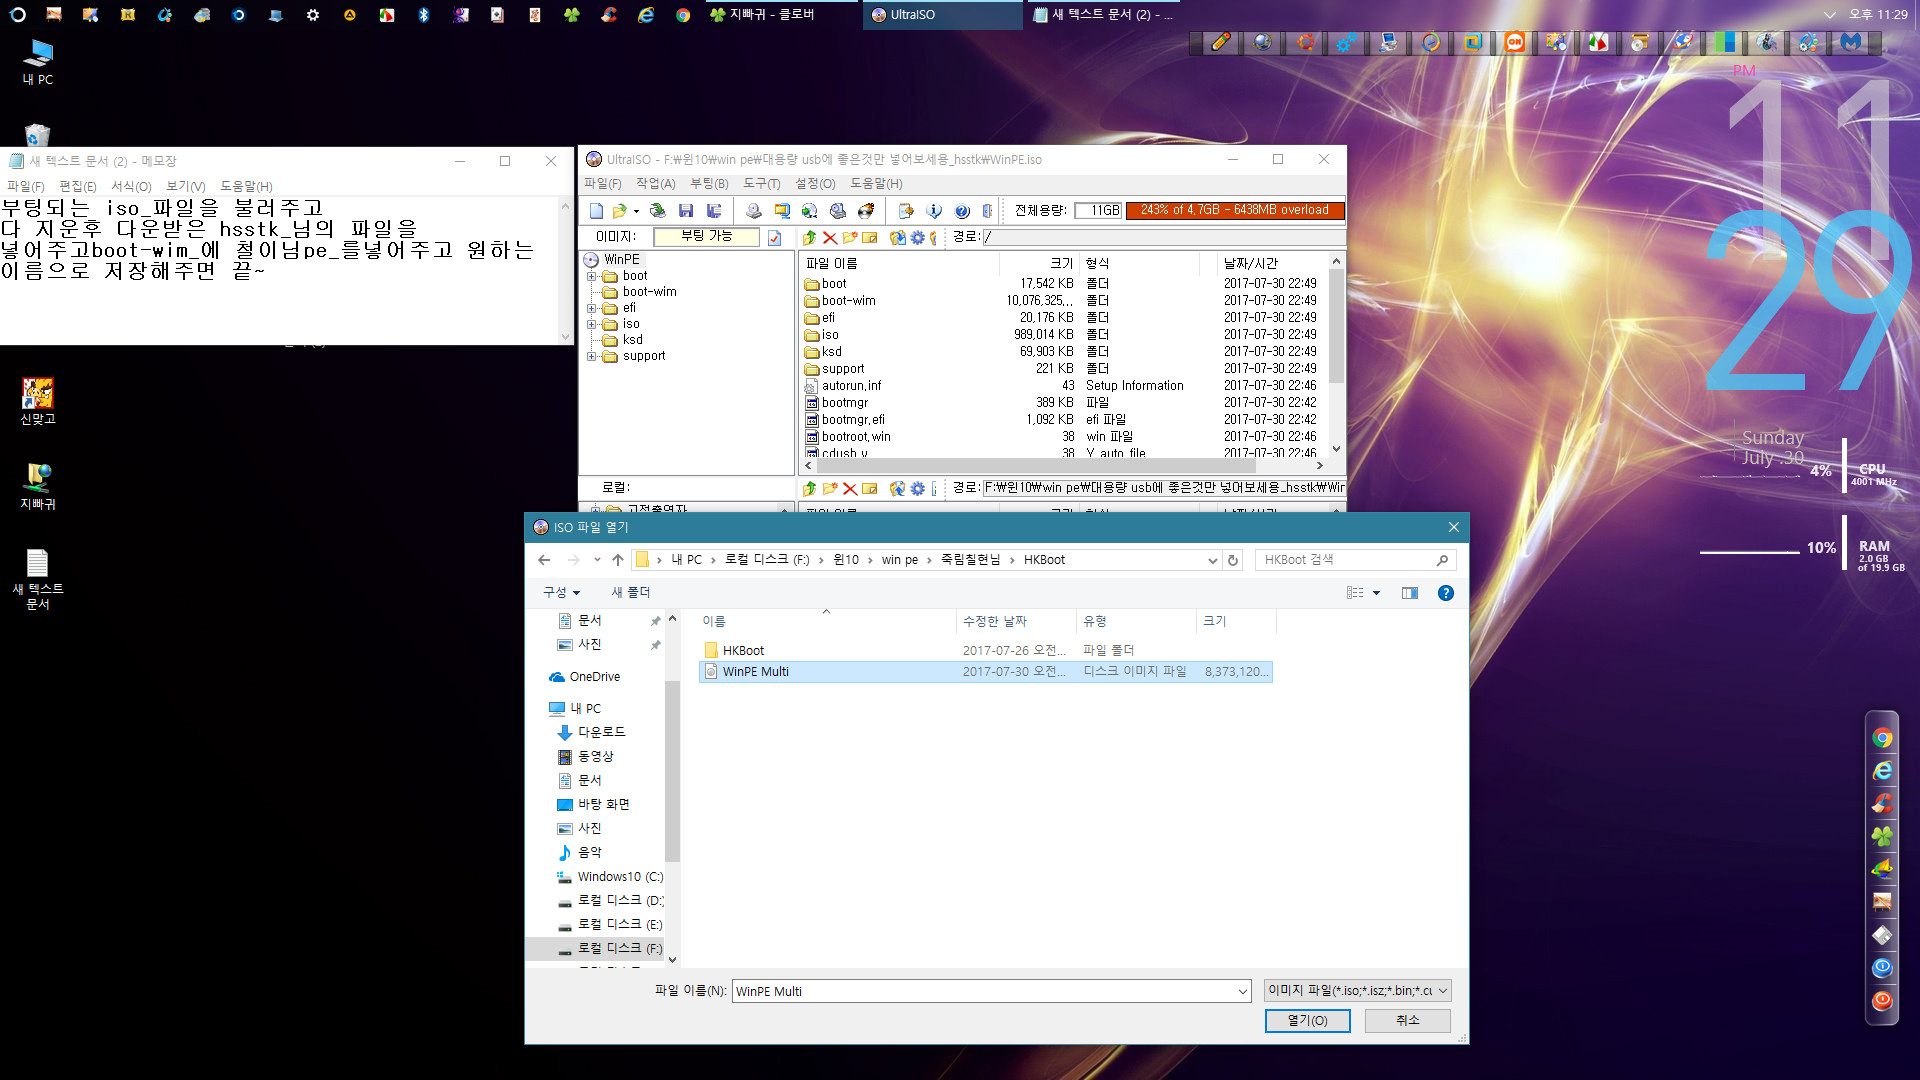This screenshot has height=1080, width=1920.
Task: Click the red X delete icon in image pane toolbar
Action: point(830,237)
